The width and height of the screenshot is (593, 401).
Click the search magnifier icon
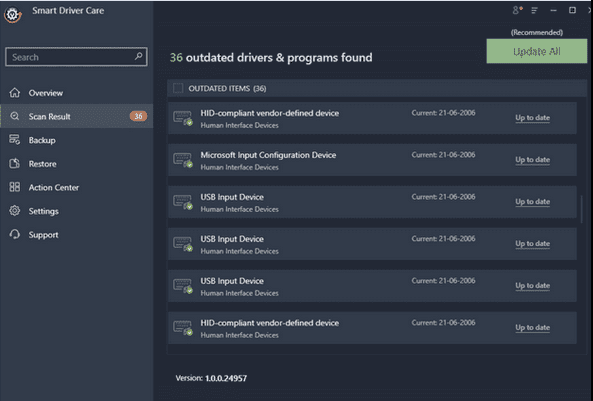(138, 56)
